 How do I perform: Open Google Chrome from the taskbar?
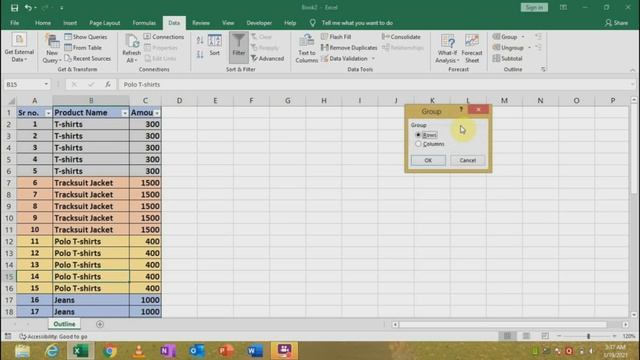[109, 351]
